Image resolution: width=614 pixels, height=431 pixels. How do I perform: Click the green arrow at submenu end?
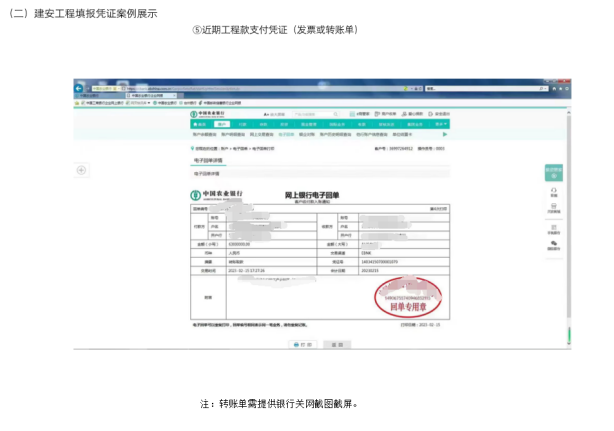pos(444,133)
